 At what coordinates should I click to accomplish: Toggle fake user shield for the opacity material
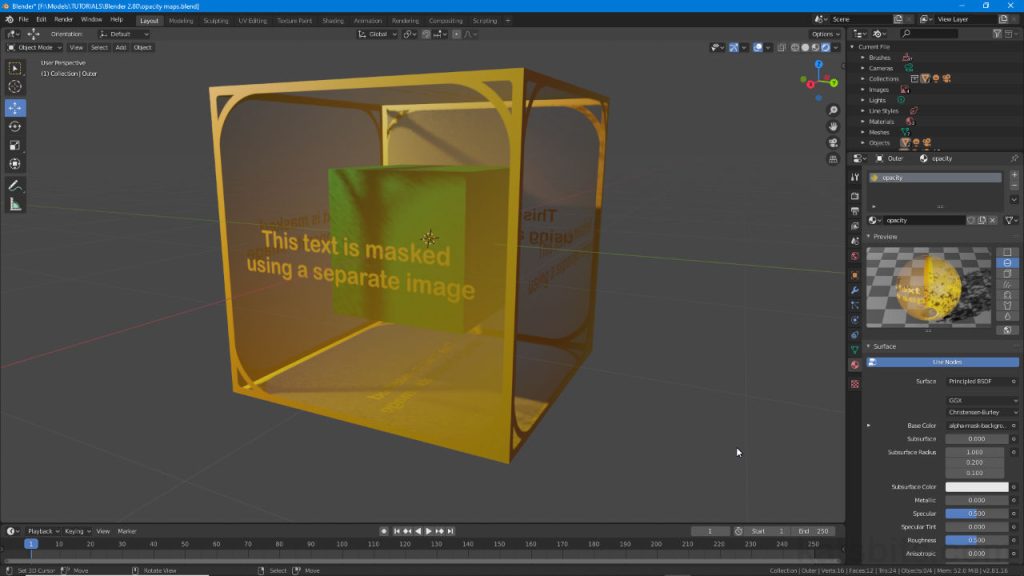point(972,220)
